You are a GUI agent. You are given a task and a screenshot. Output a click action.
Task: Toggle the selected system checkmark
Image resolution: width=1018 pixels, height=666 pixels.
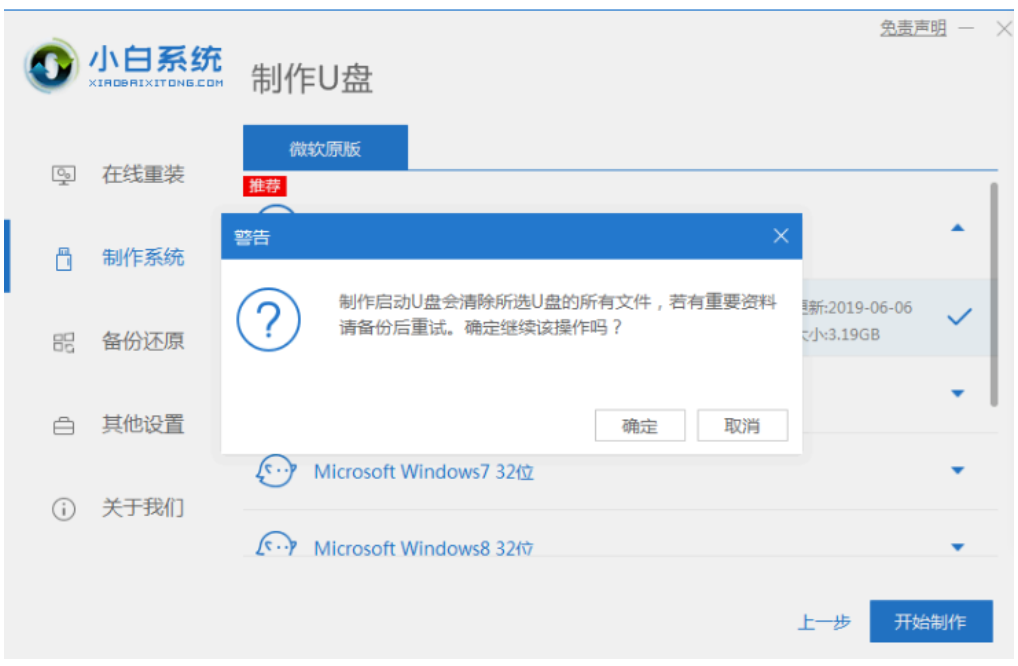tap(959, 317)
